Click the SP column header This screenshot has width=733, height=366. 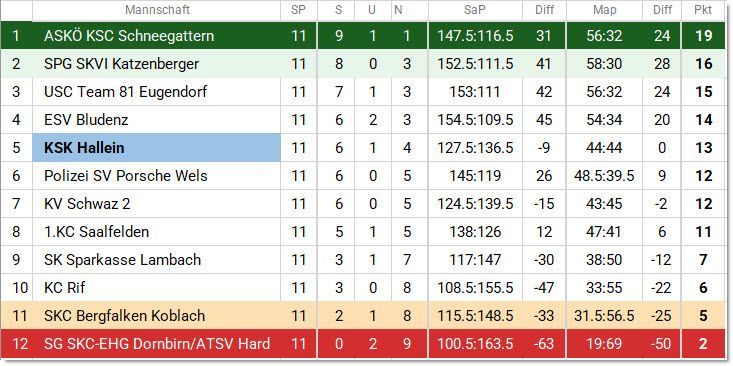coord(298,10)
